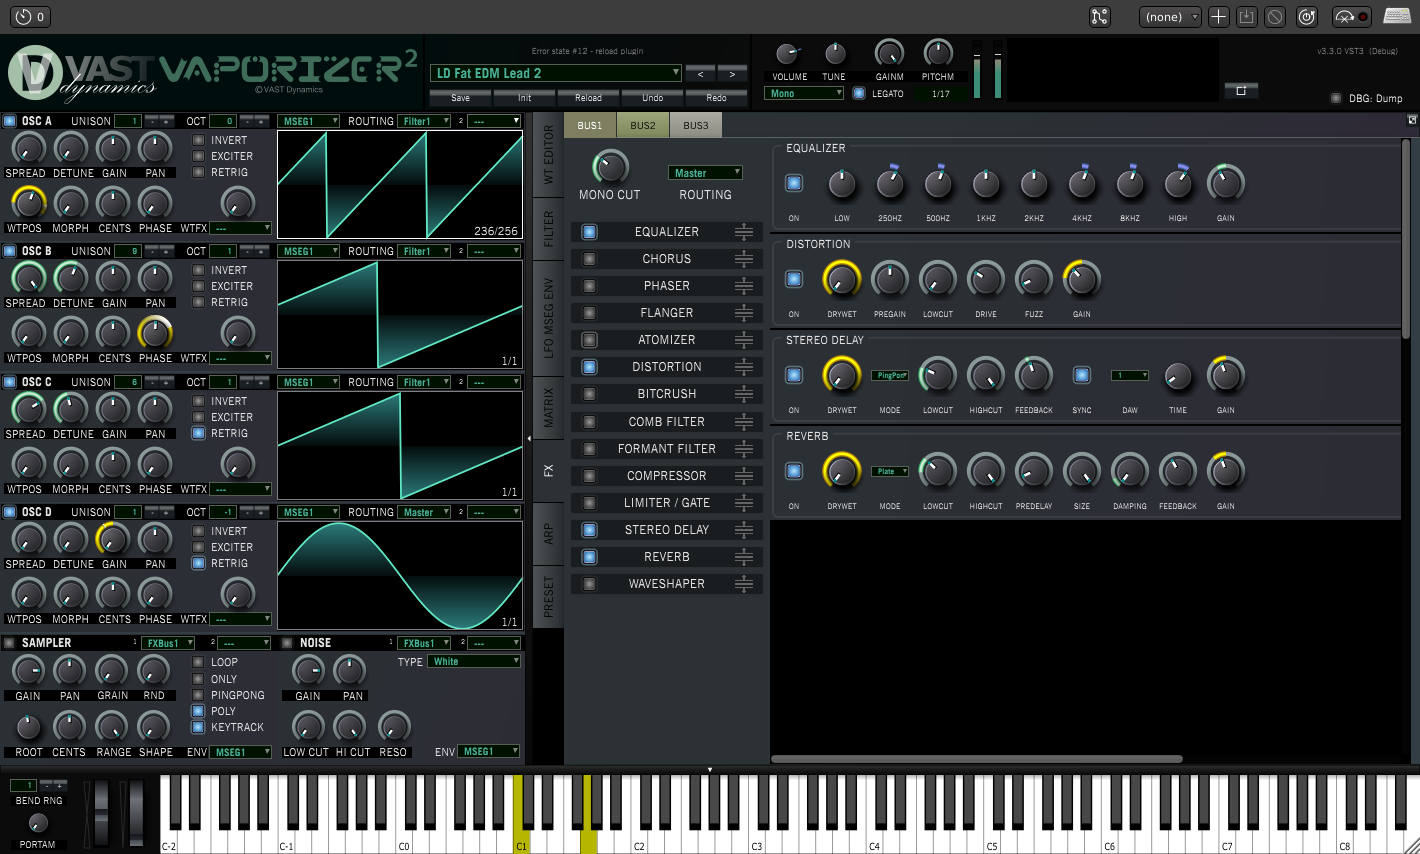Click the plus icon in top bar
Image resolution: width=1420 pixels, height=854 pixels.
[1218, 17]
